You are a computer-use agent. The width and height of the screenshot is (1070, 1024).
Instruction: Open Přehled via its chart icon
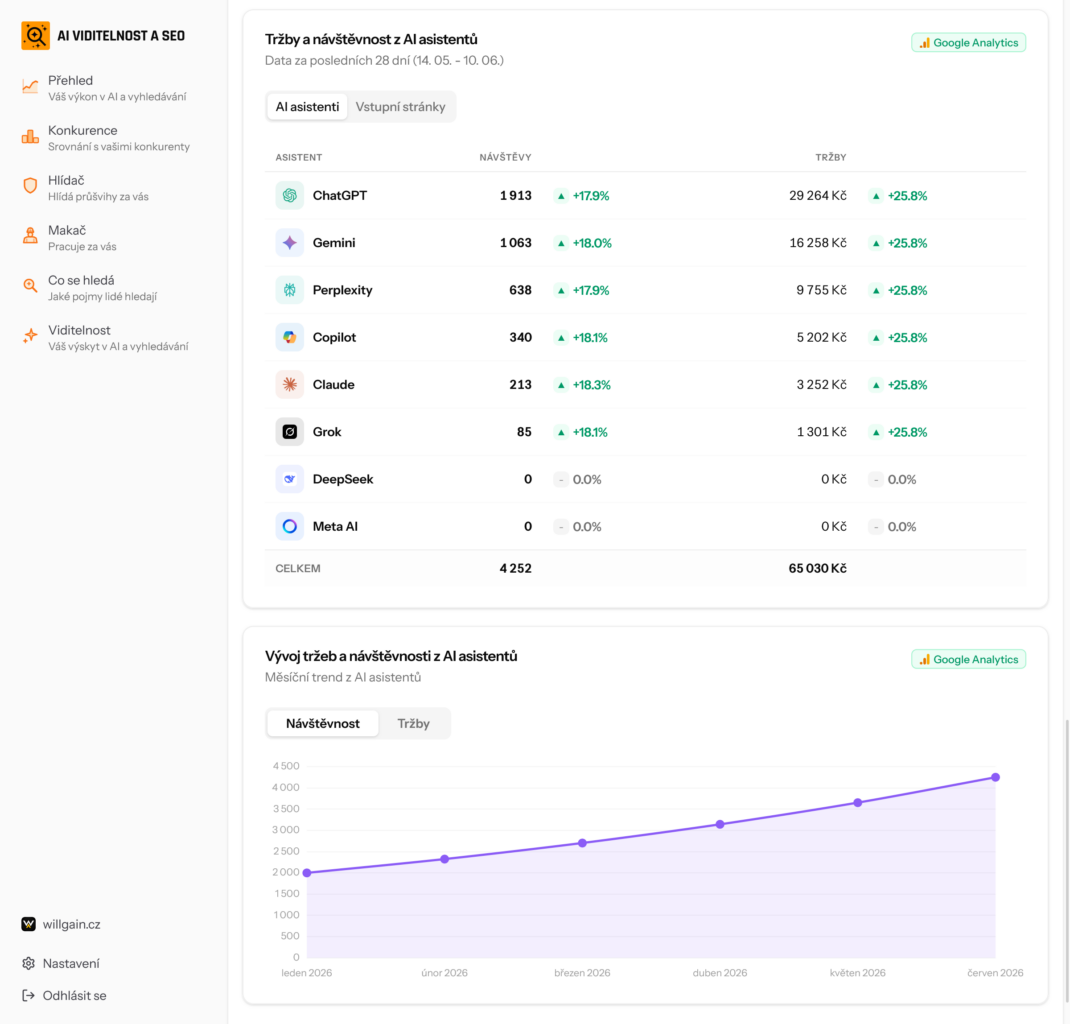(x=30, y=87)
